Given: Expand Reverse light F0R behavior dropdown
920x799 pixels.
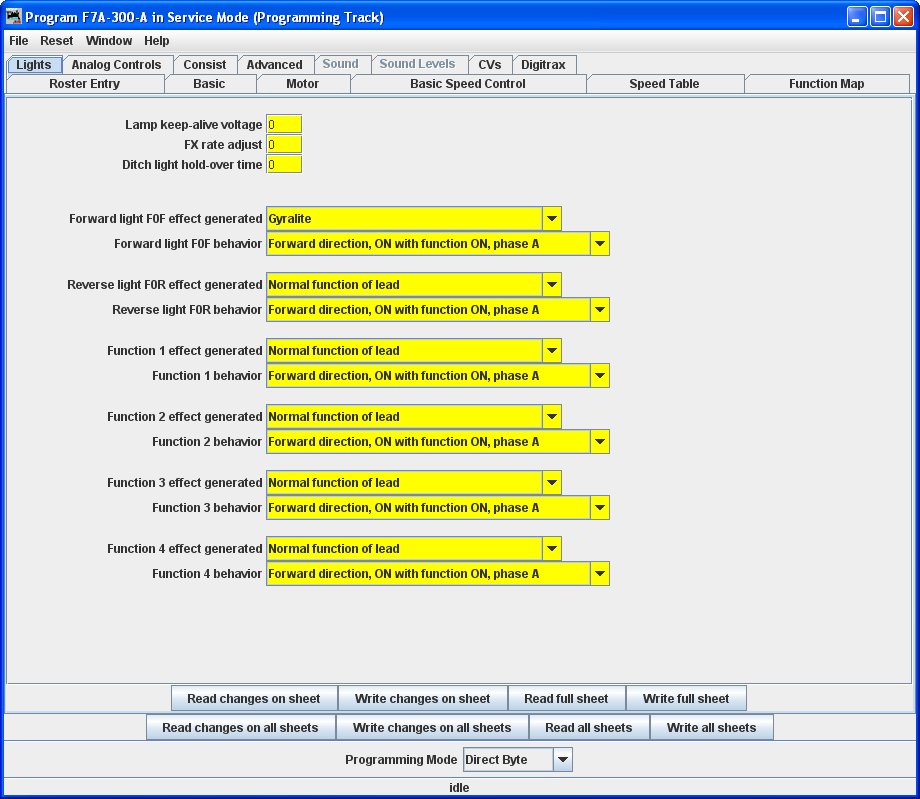Looking at the screenshot, I should click(x=599, y=310).
